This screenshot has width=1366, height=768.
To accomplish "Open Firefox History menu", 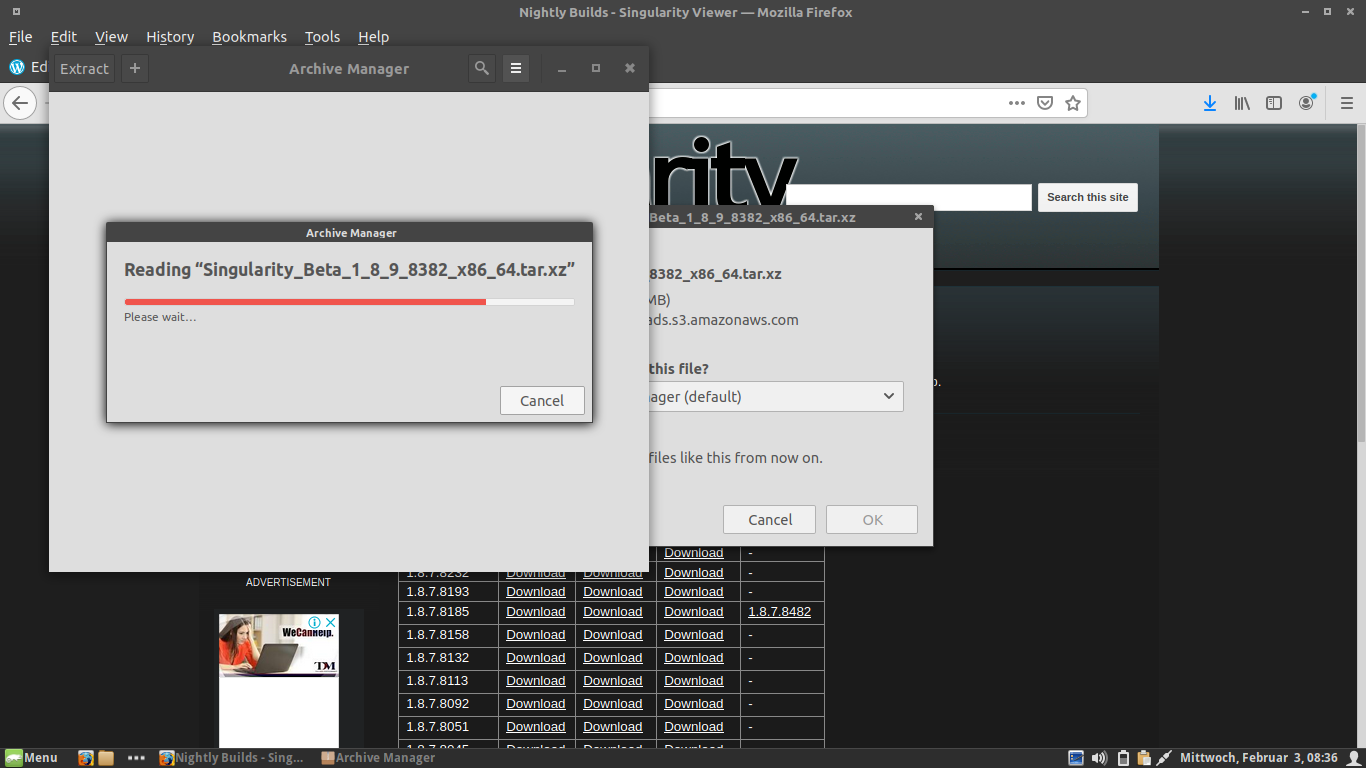I will tap(170, 37).
